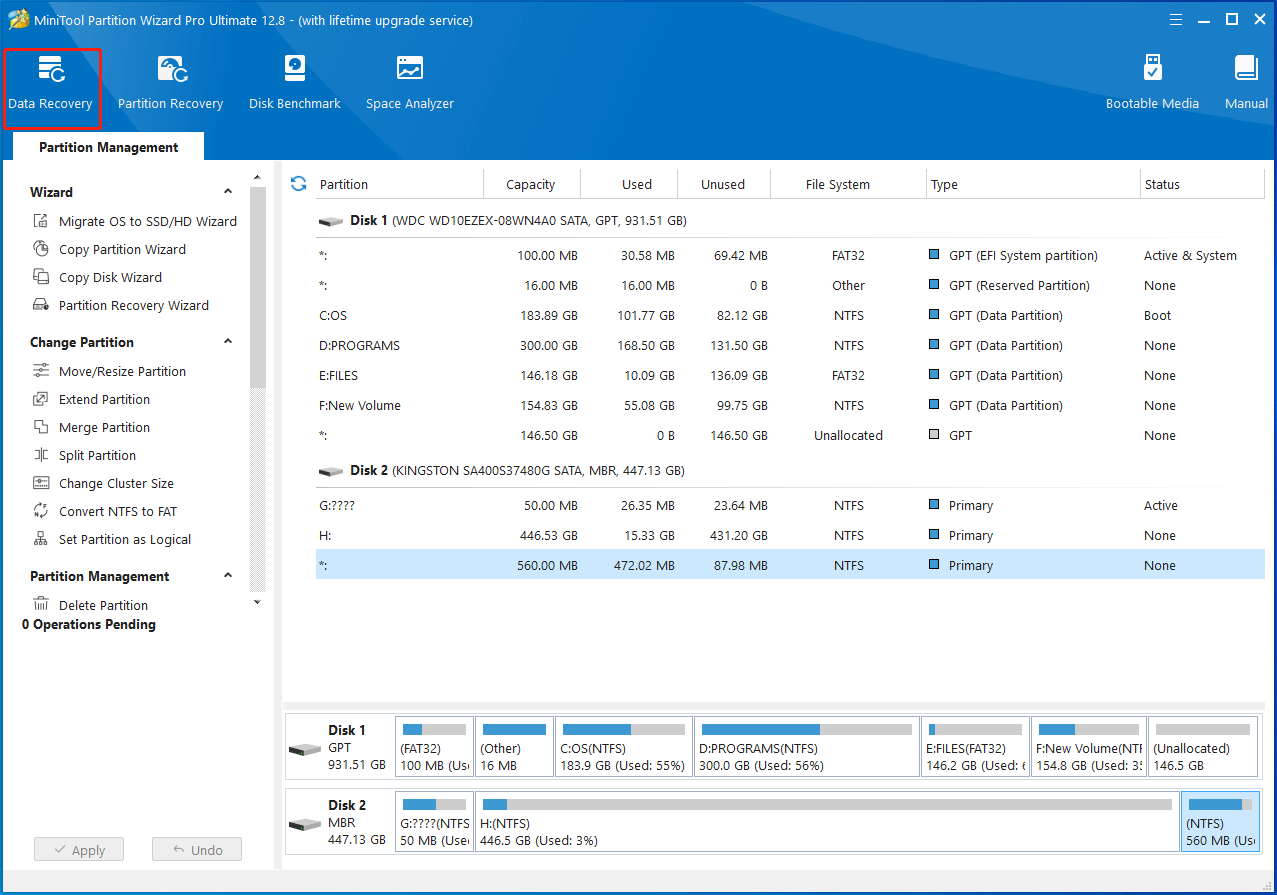Collapse the Change Partition section

(x=228, y=342)
